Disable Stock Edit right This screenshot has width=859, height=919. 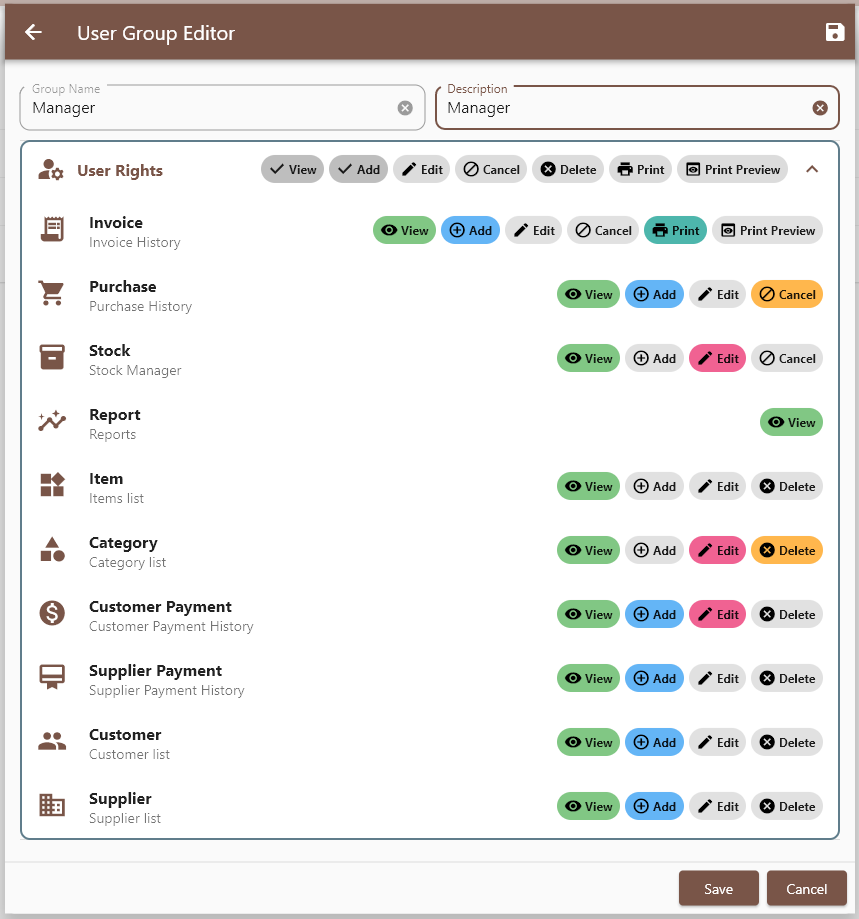pyautogui.click(x=717, y=358)
